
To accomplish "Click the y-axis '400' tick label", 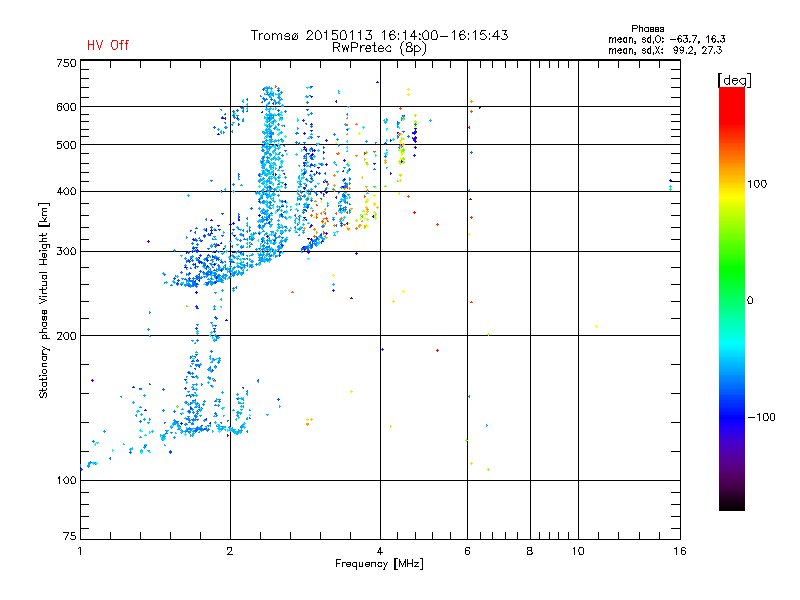I will click(x=66, y=192).
